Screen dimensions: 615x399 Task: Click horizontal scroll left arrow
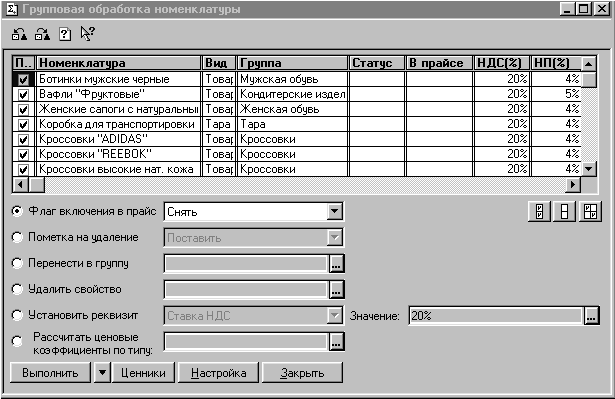[20, 184]
